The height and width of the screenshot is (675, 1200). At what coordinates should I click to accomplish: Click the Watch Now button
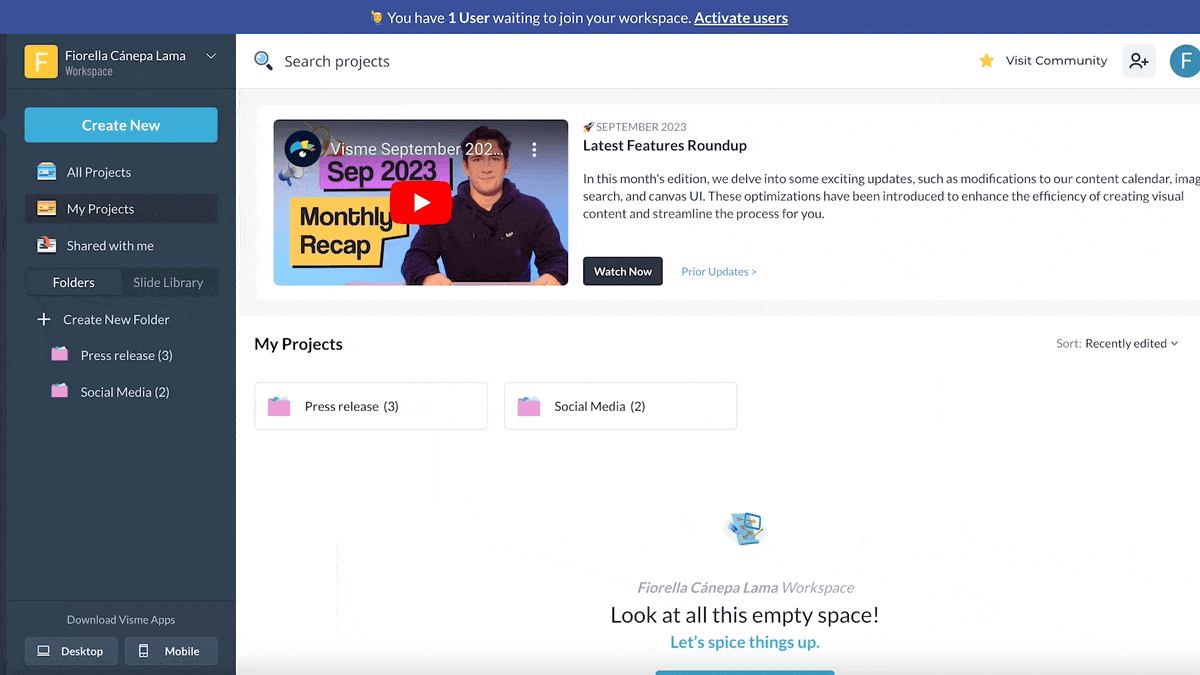(622, 271)
